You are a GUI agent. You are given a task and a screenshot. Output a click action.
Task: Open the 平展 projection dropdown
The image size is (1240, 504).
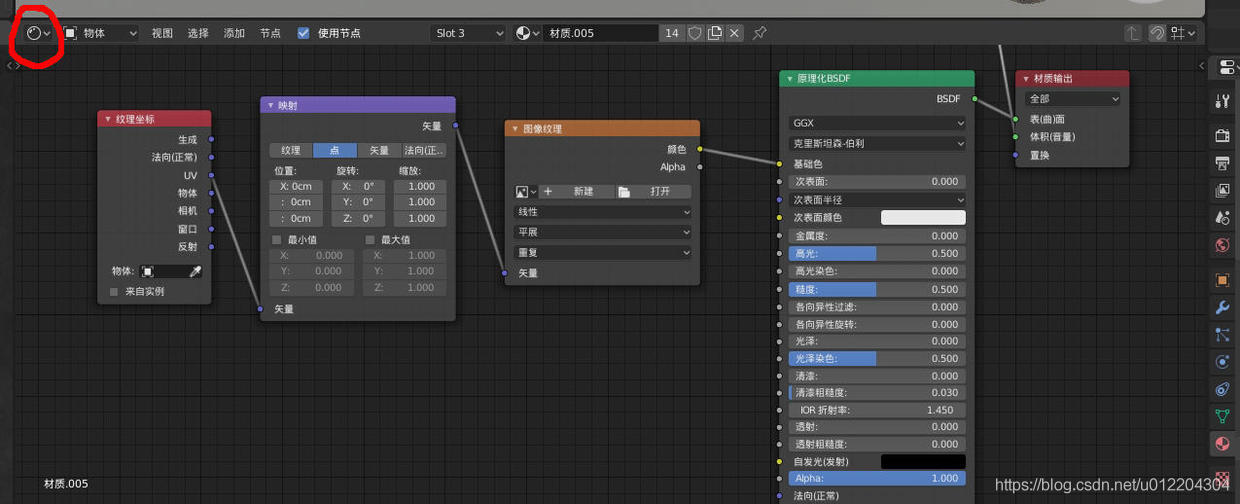click(x=602, y=232)
